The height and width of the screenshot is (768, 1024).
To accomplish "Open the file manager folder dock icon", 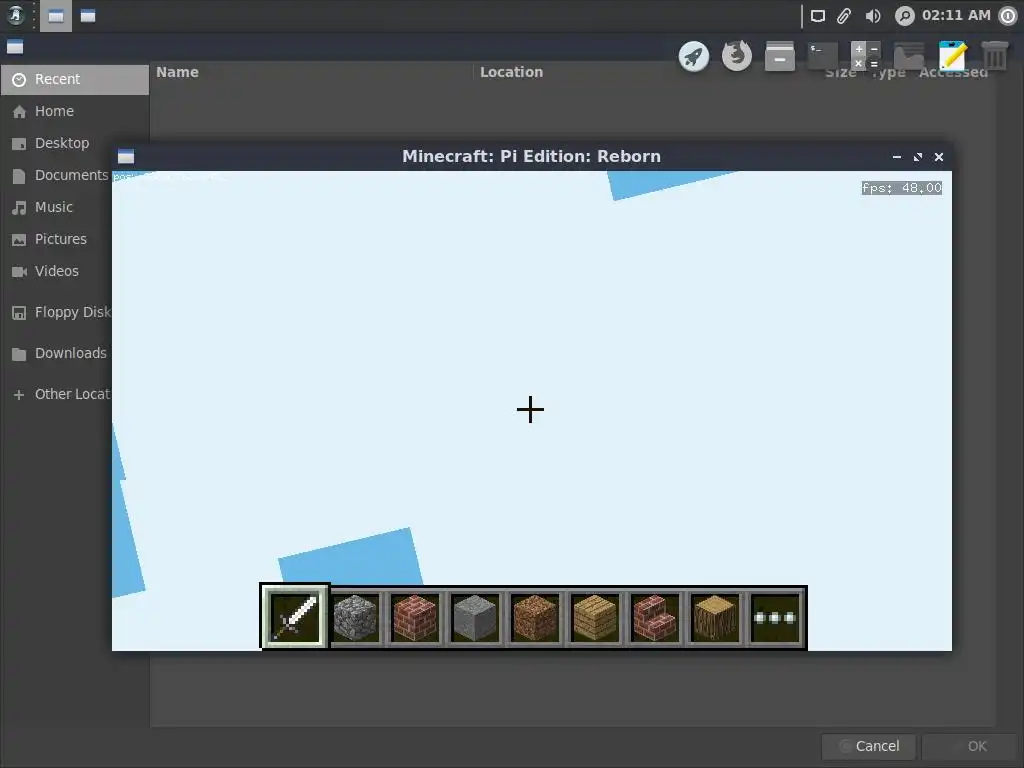I will [x=909, y=56].
